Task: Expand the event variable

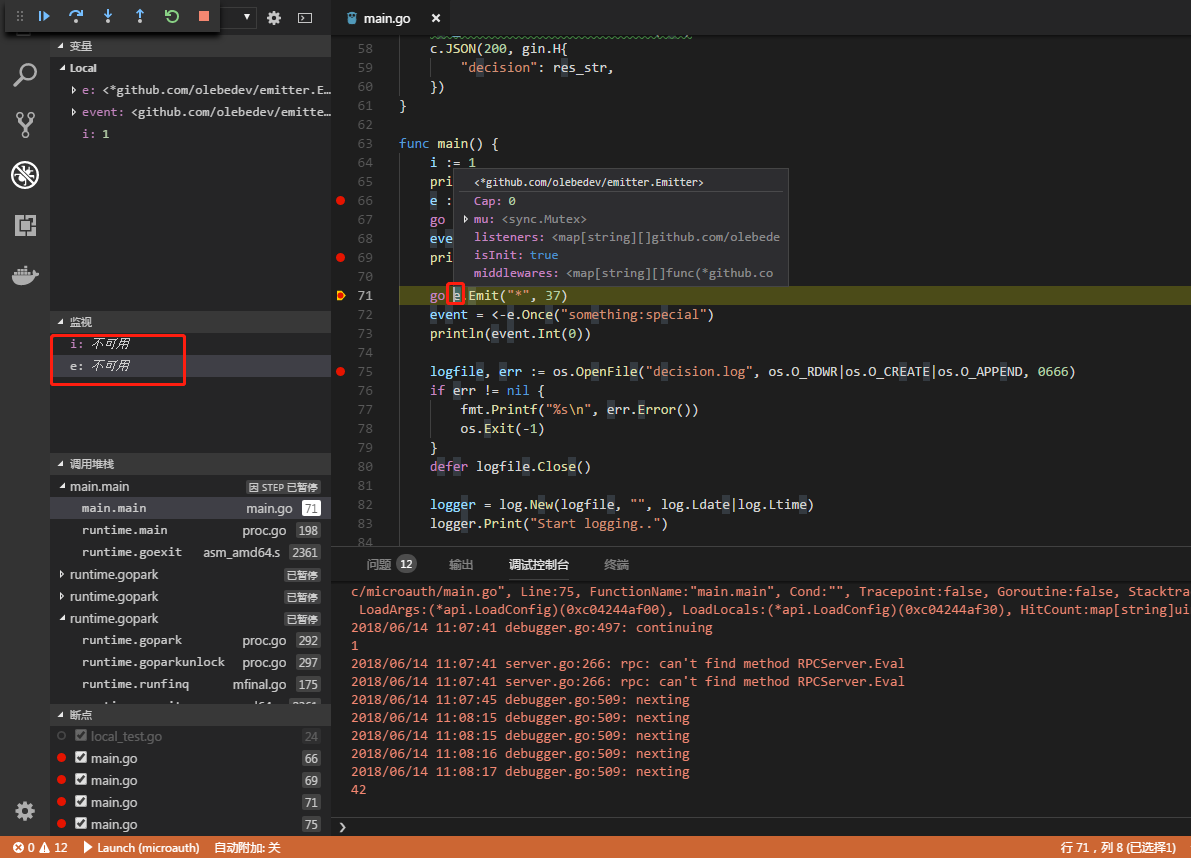Action: pos(74,112)
